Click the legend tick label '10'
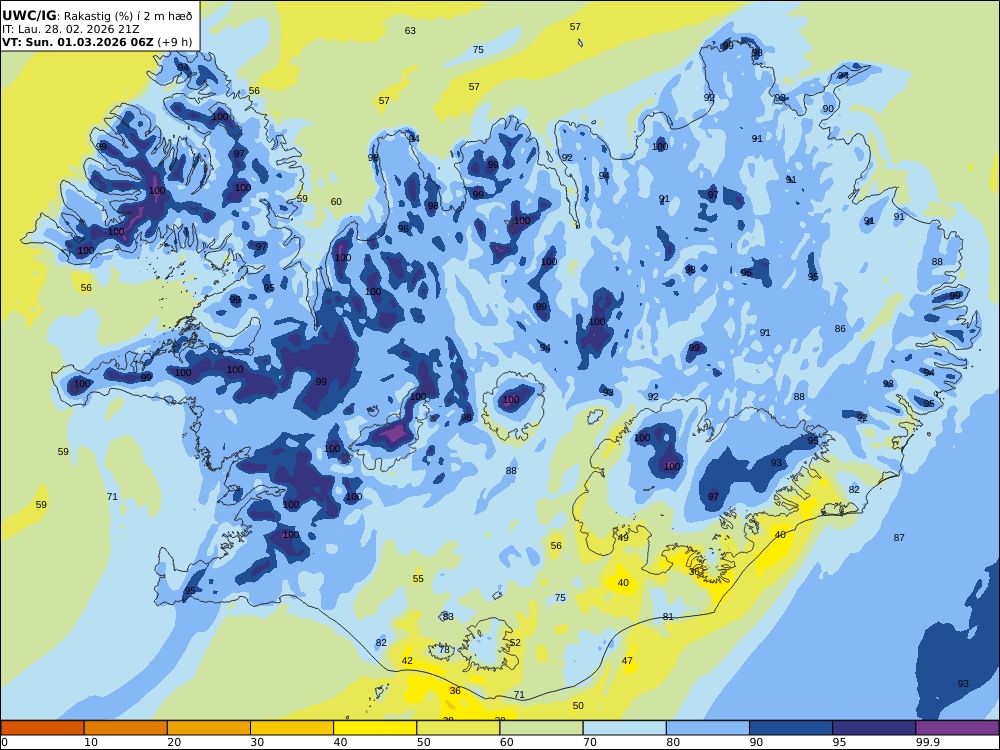This screenshot has height=750, width=1000. [x=91, y=742]
